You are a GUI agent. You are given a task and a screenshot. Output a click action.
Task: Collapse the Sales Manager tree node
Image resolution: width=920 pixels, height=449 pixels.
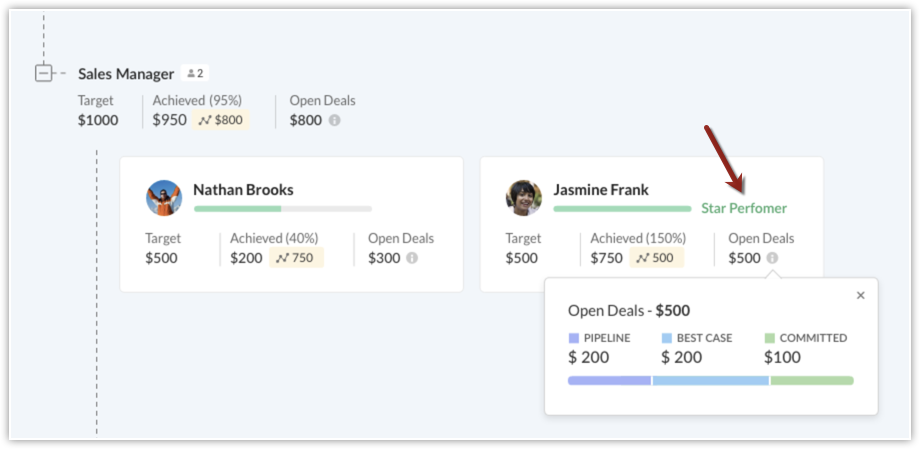click(43, 73)
